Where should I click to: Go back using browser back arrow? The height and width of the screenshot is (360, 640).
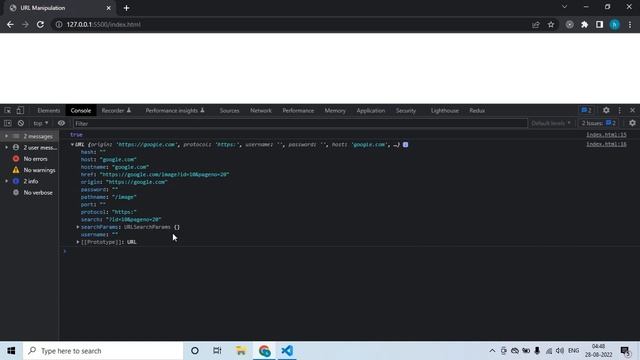coord(10,24)
